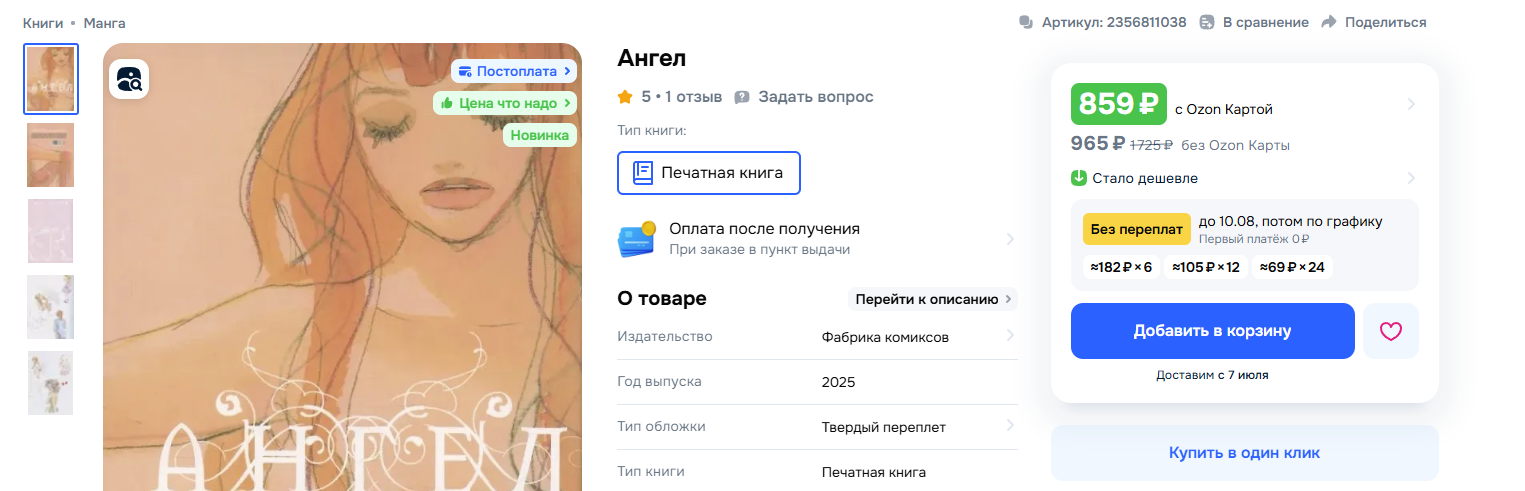The height and width of the screenshot is (491, 1525).
Task: Expand the Издательство row chevron
Action: tap(1010, 336)
